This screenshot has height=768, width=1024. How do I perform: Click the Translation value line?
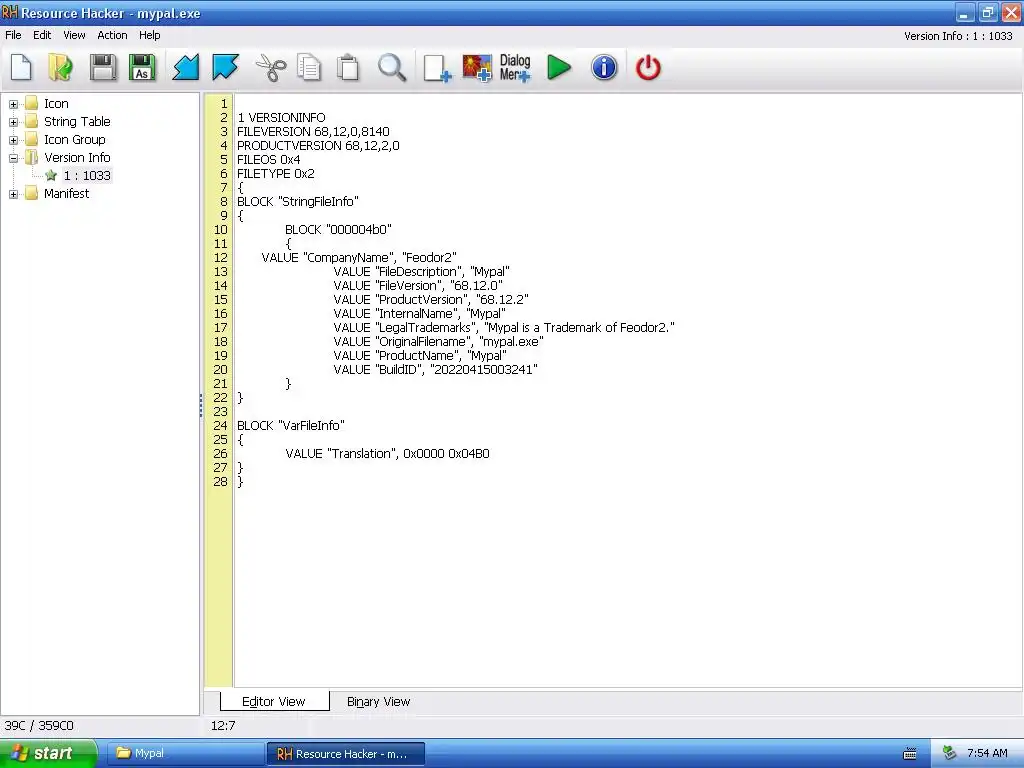[387, 453]
